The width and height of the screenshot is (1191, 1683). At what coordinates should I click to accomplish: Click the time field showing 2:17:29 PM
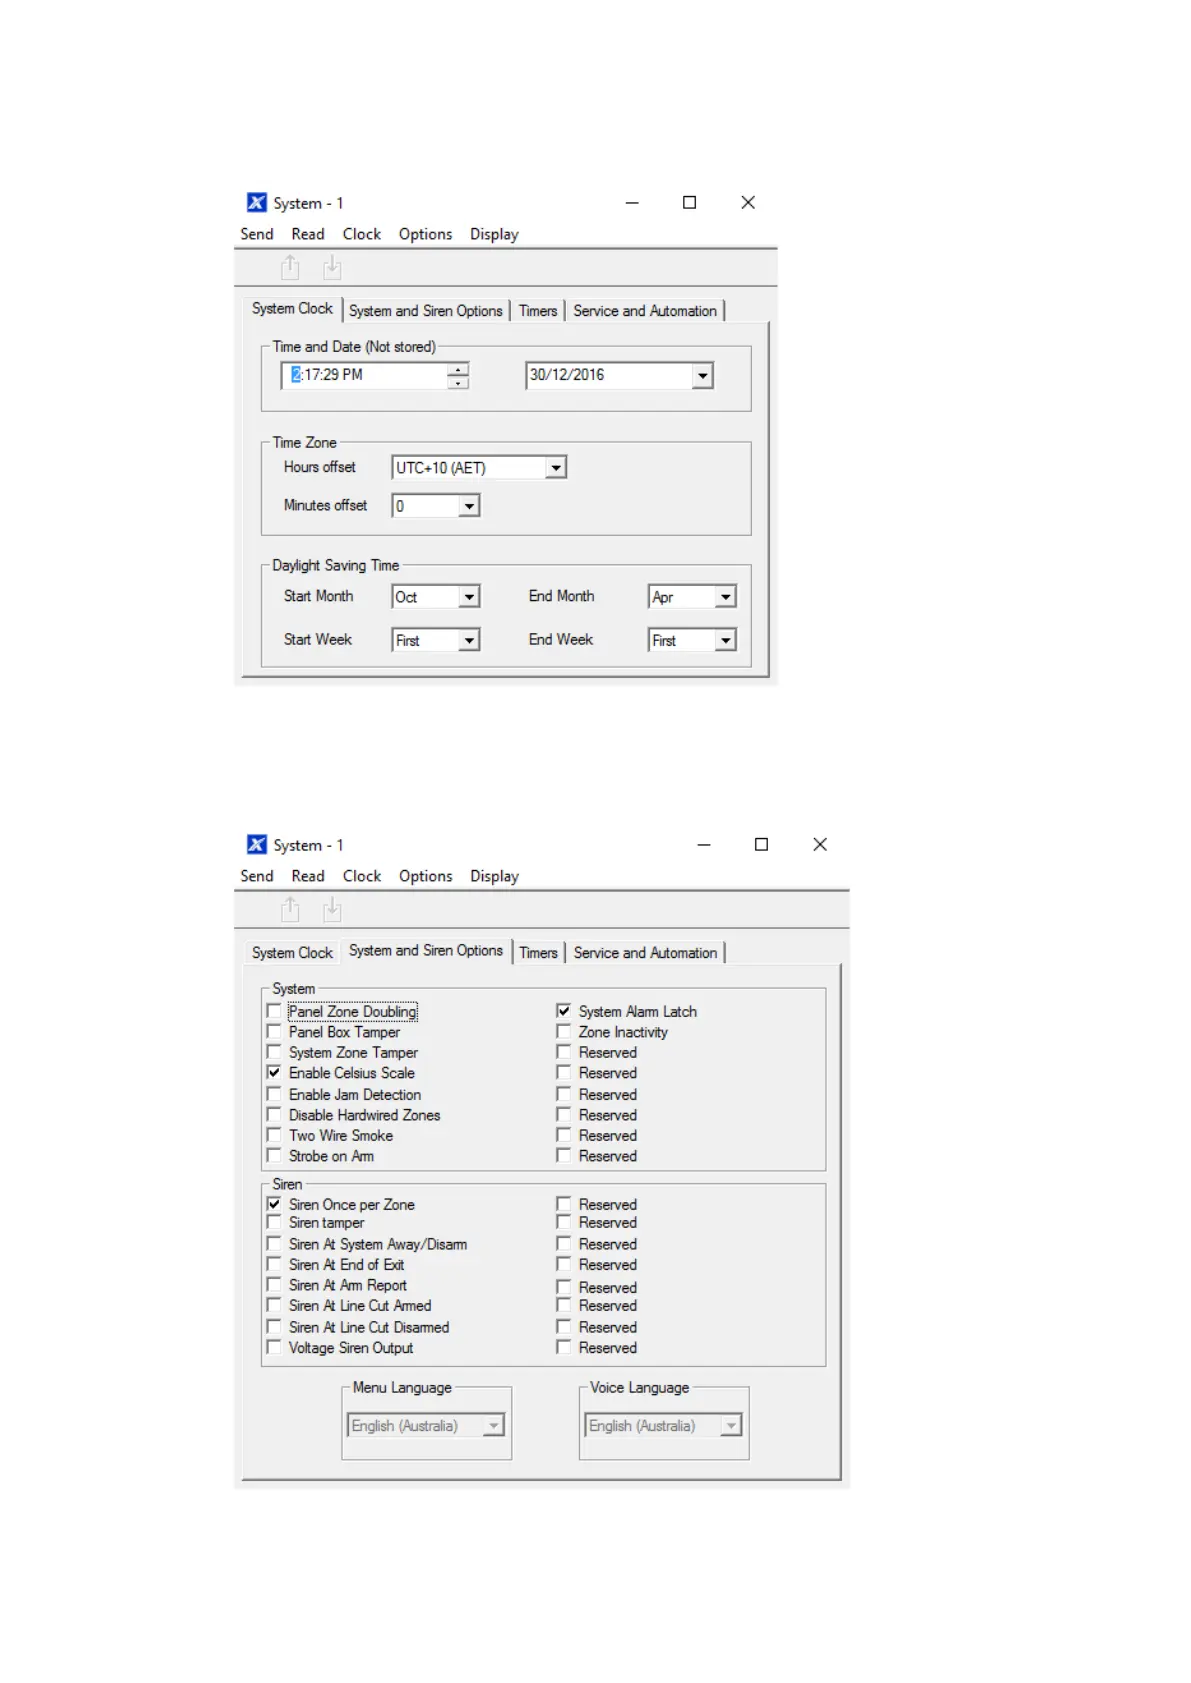(366, 375)
